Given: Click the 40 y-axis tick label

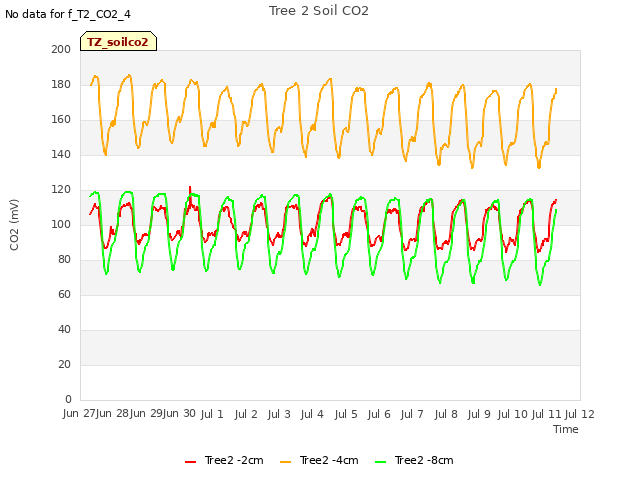Looking at the screenshot, I should click(x=64, y=329).
